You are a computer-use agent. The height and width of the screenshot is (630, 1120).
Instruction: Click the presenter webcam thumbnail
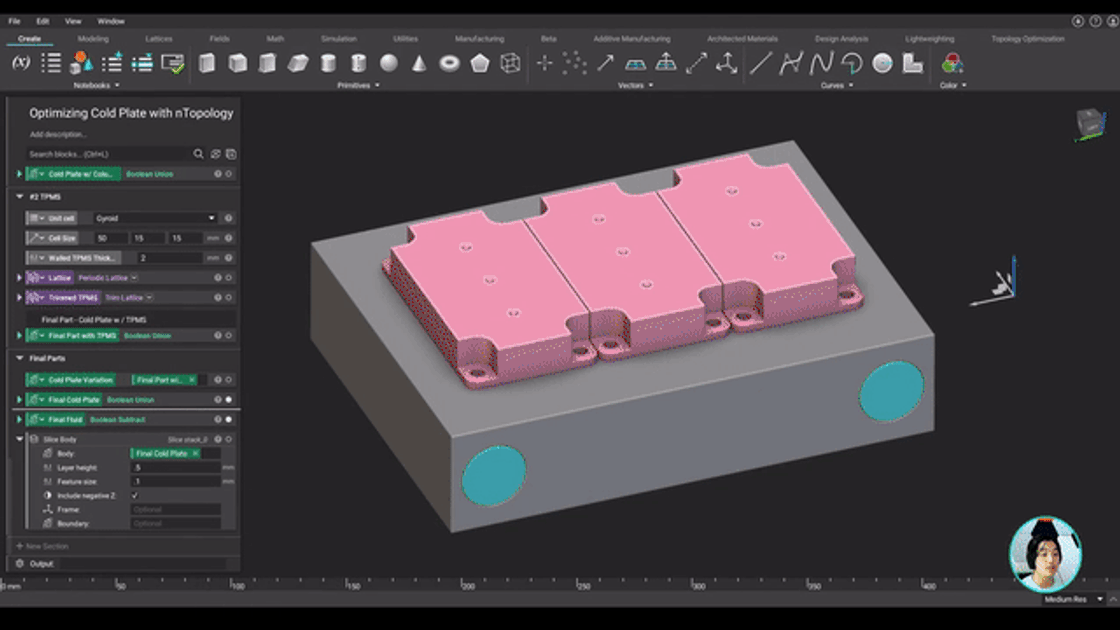1046,554
